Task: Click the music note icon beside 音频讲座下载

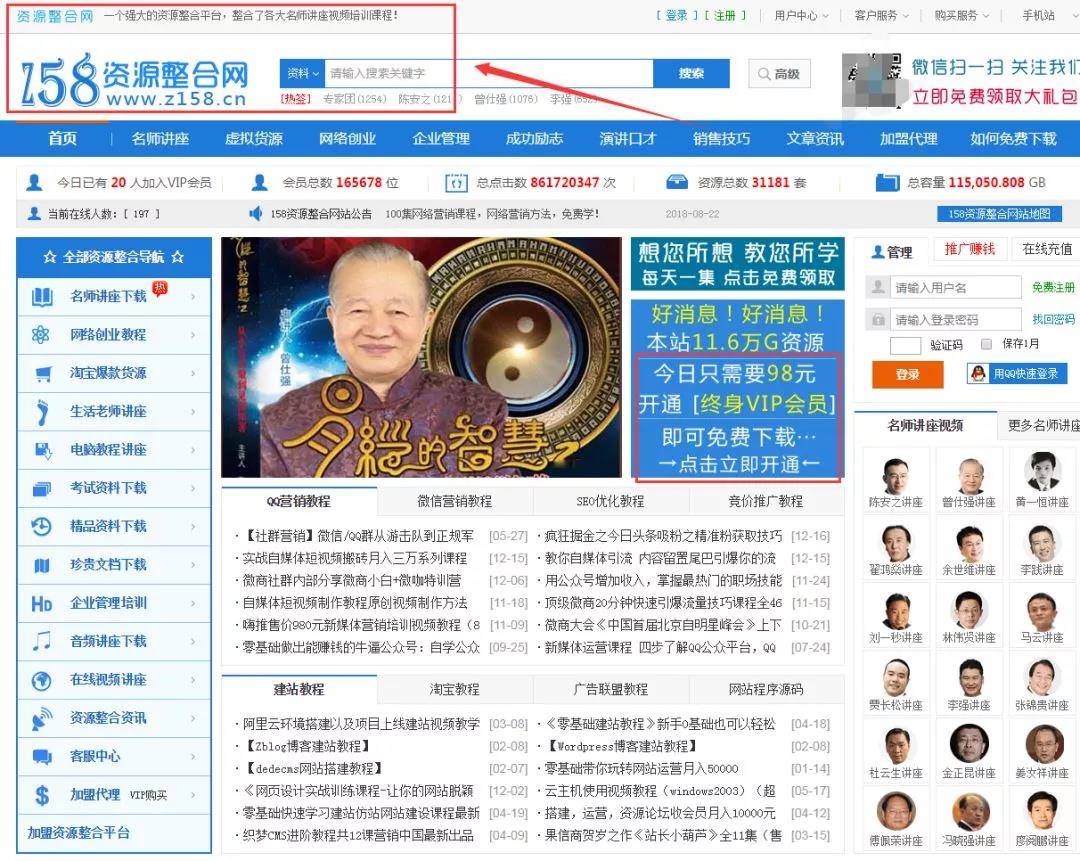Action: coord(42,642)
